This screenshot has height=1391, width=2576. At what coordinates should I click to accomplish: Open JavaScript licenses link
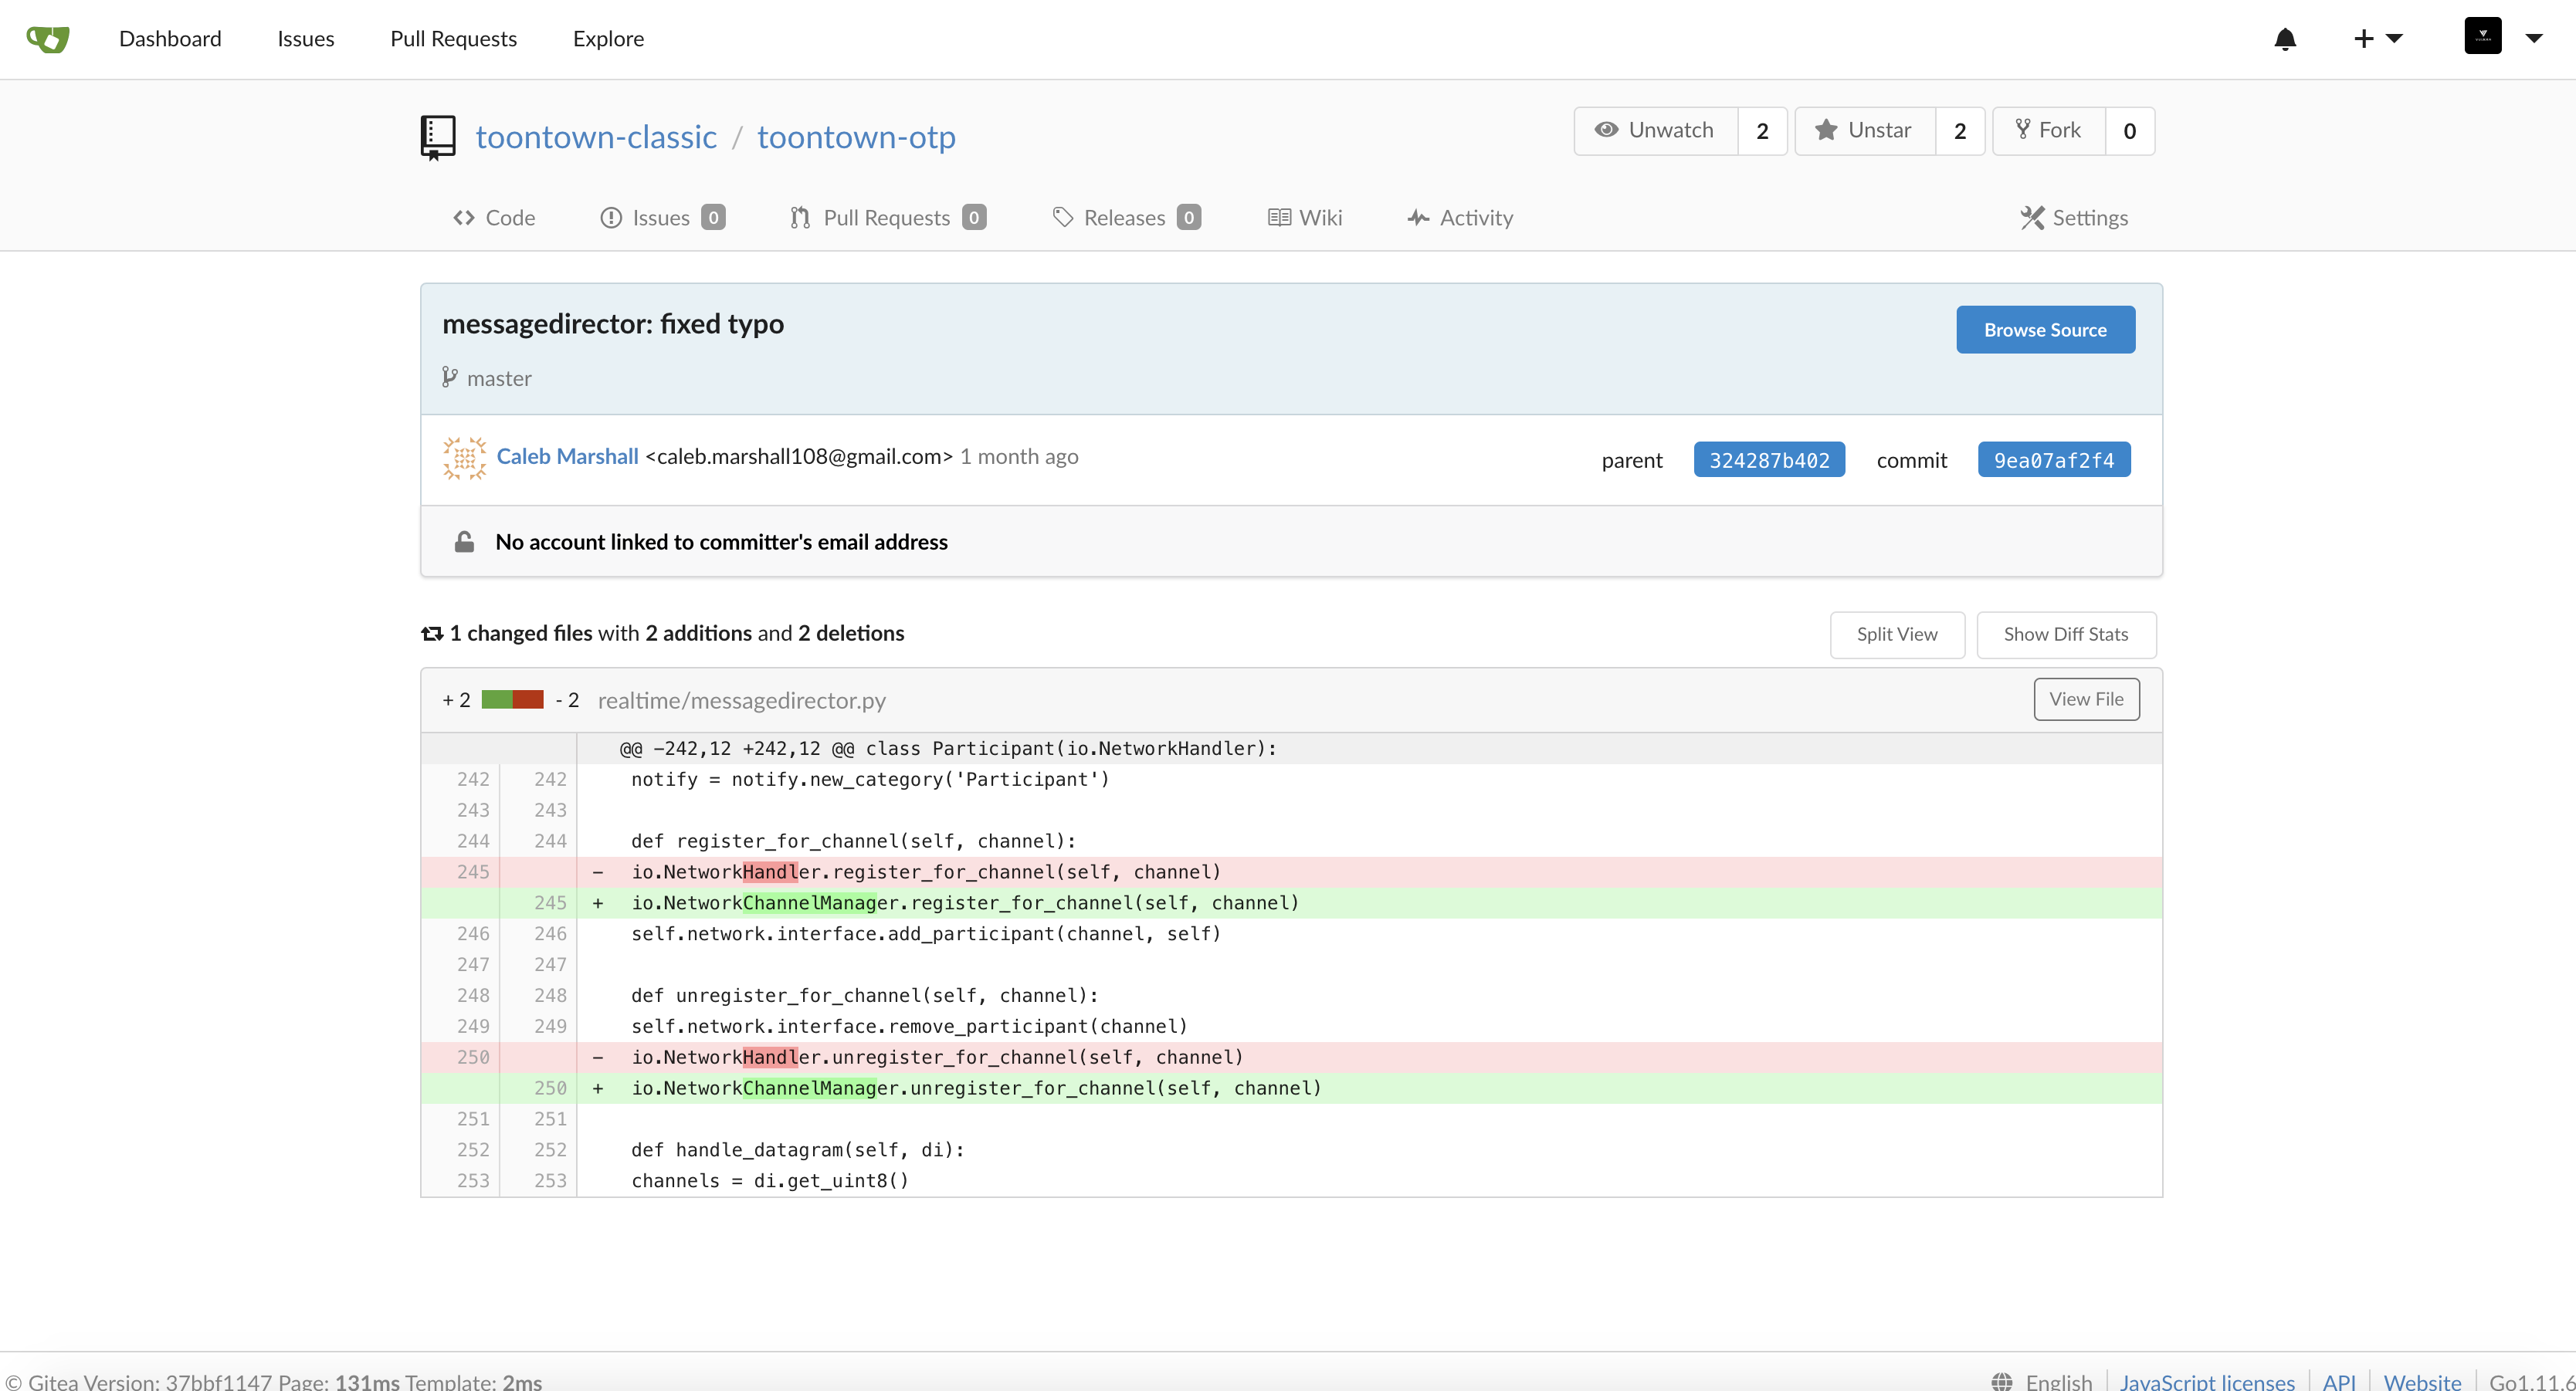[x=2206, y=1382]
